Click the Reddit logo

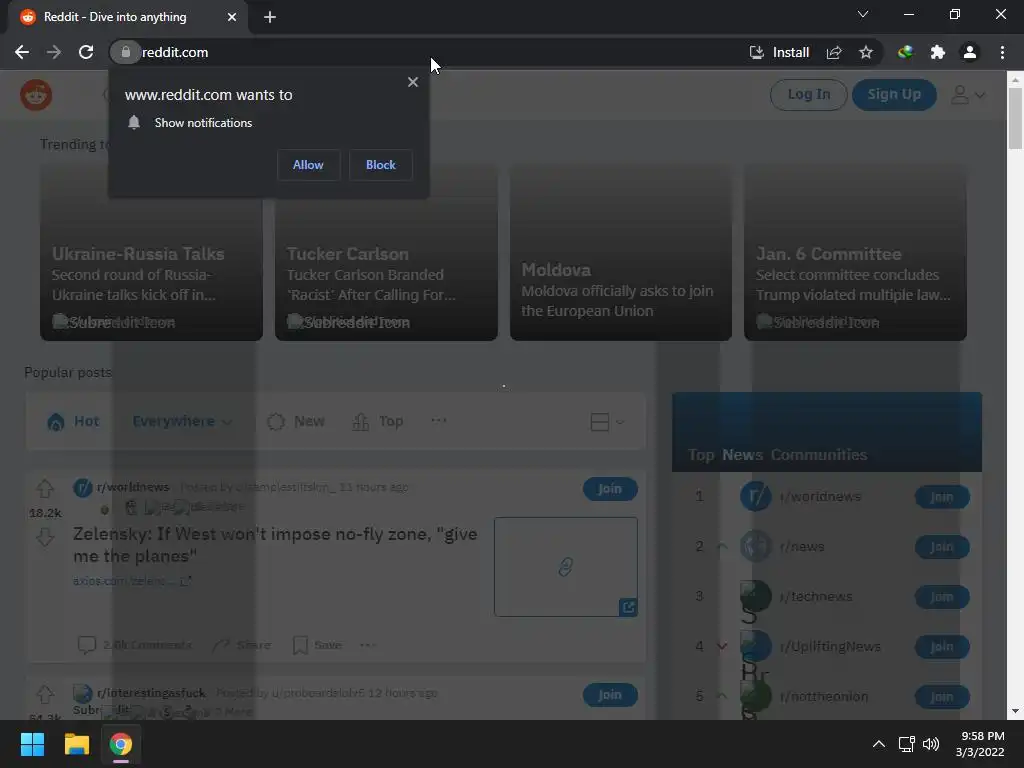36,95
